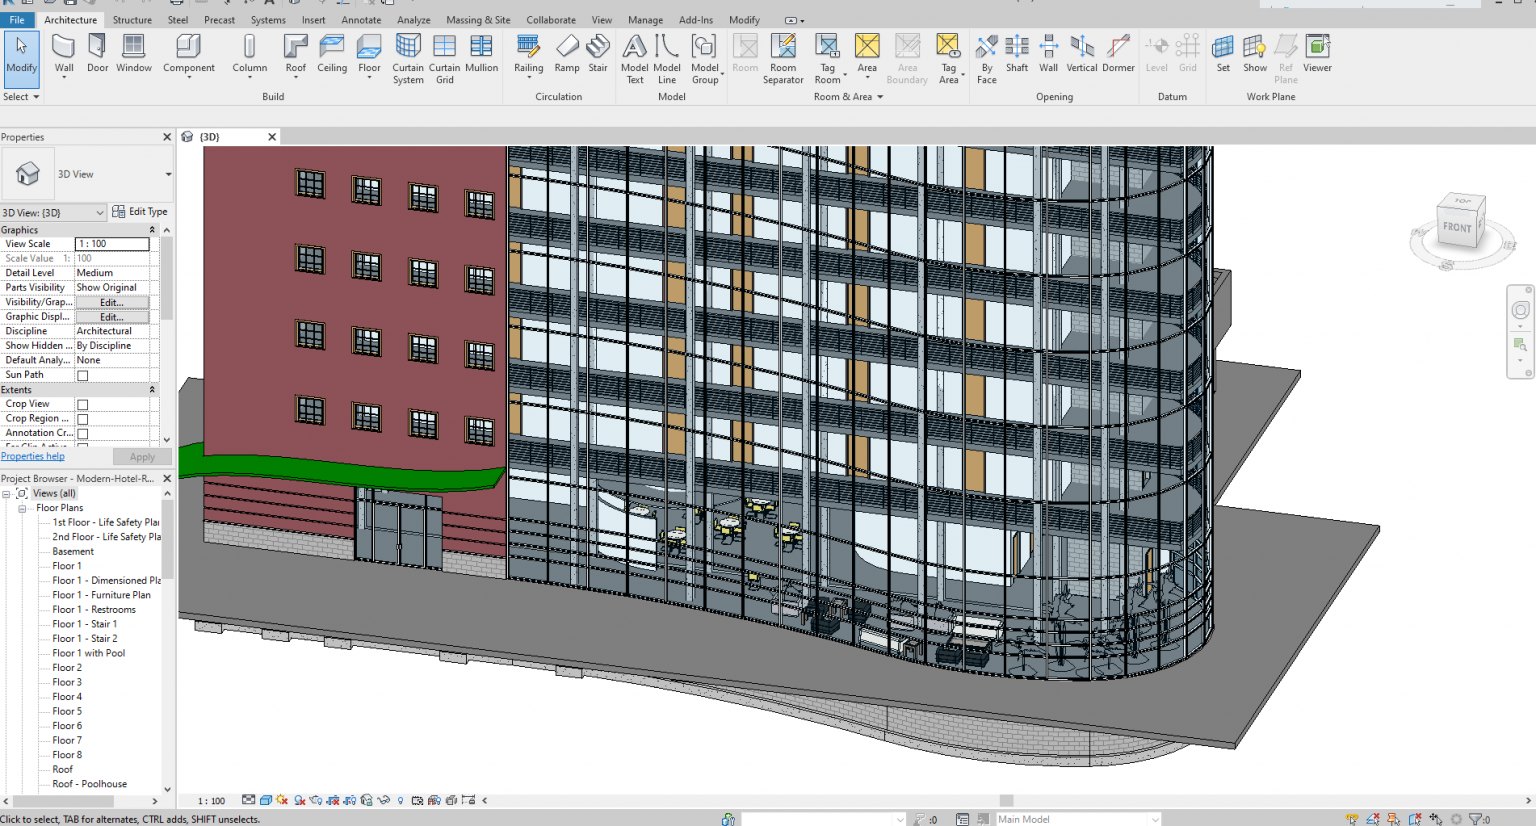Open the Properties help link
Screen dimensions: 1536x826
(31, 455)
